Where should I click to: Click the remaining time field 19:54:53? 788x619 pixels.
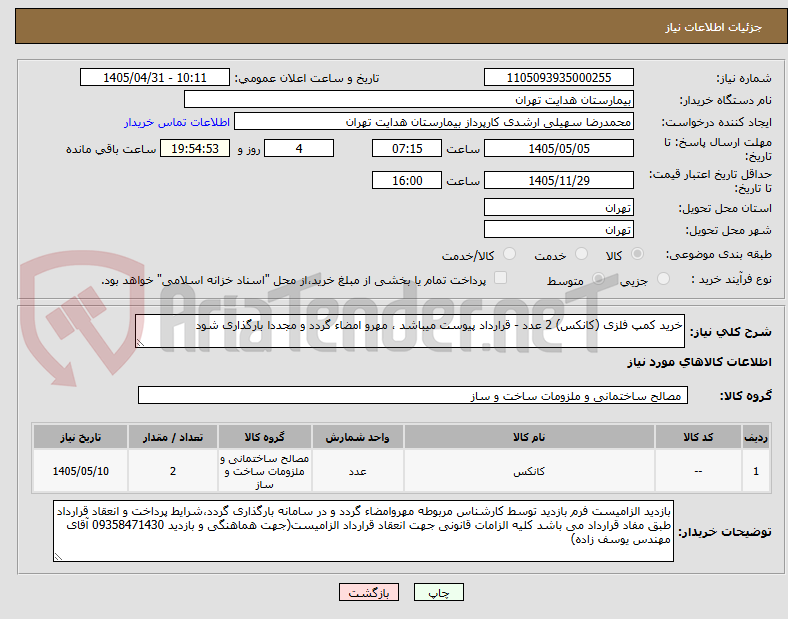(x=195, y=148)
